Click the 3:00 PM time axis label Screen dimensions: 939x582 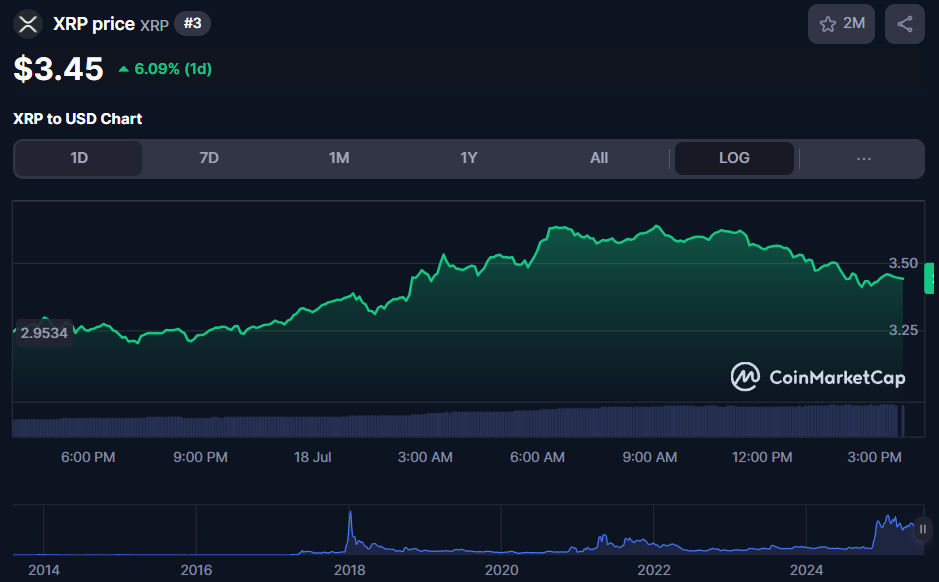pos(874,457)
